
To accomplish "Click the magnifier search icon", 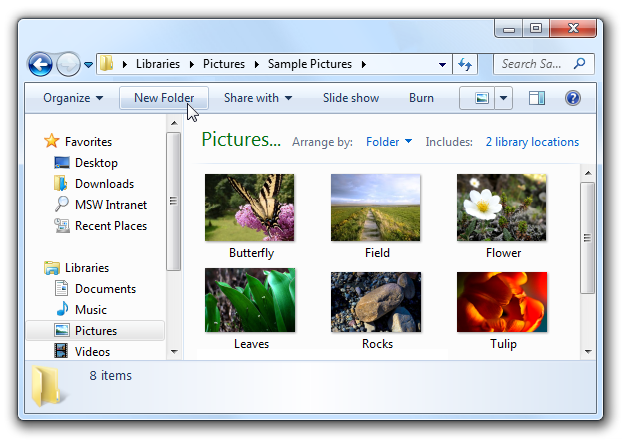I will (x=580, y=63).
